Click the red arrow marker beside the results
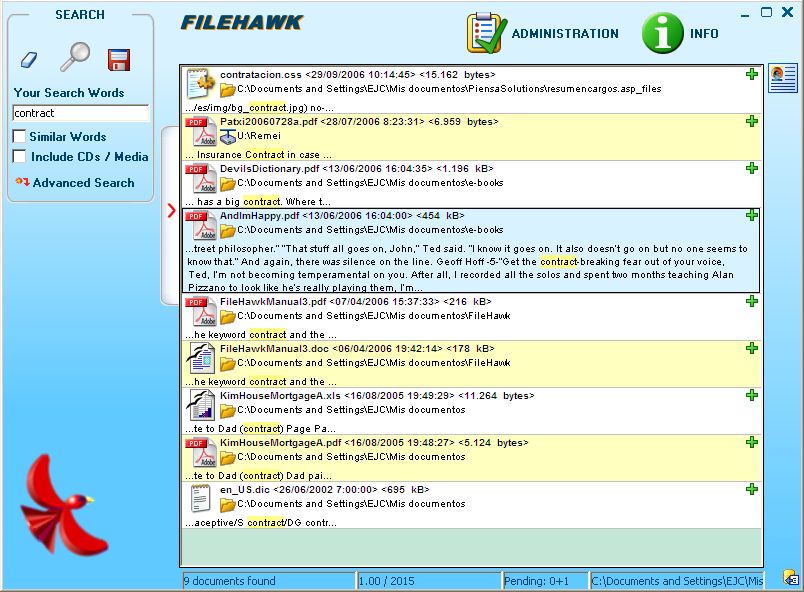Image resolution: width=804 pixels, height=592 pixels. 172,210
